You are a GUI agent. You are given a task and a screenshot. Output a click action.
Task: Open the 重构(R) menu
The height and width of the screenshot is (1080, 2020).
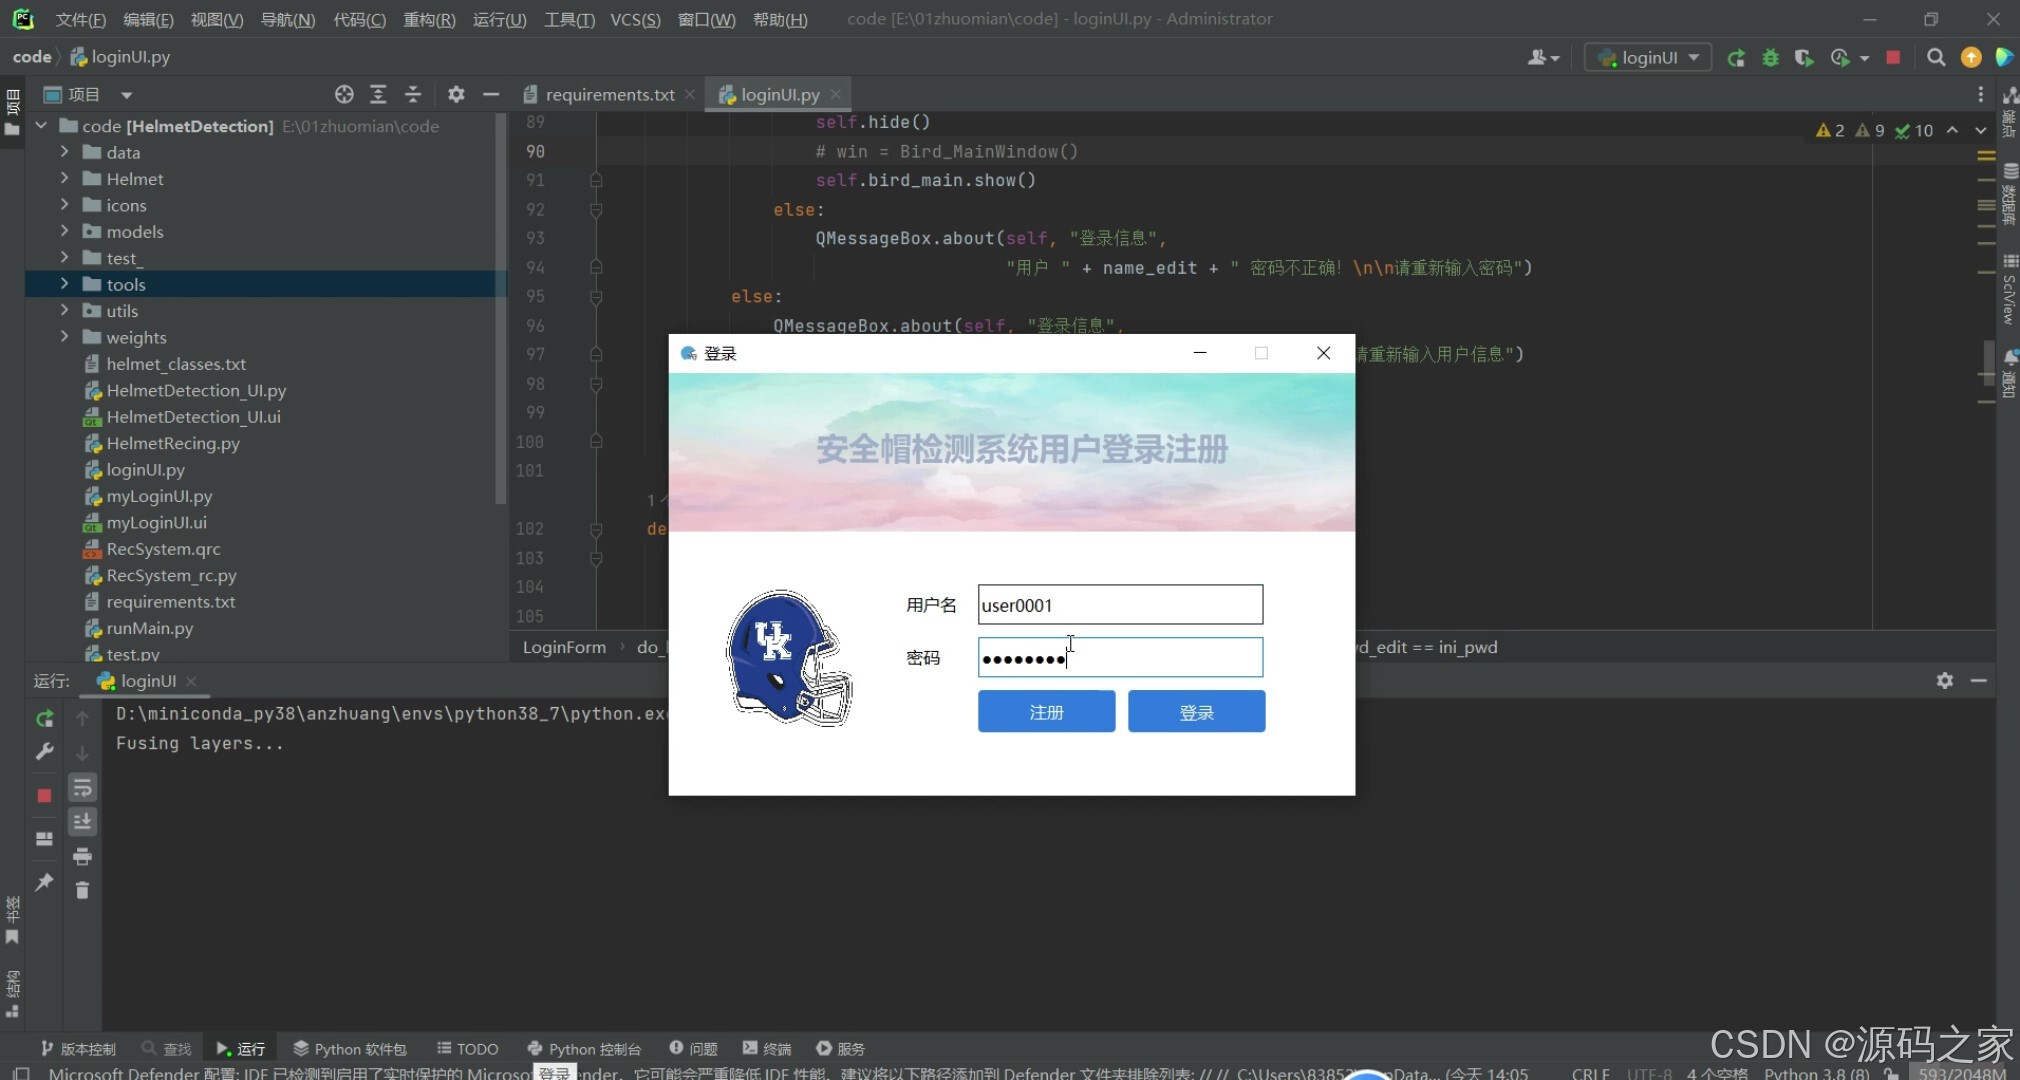tap(429, 19)
